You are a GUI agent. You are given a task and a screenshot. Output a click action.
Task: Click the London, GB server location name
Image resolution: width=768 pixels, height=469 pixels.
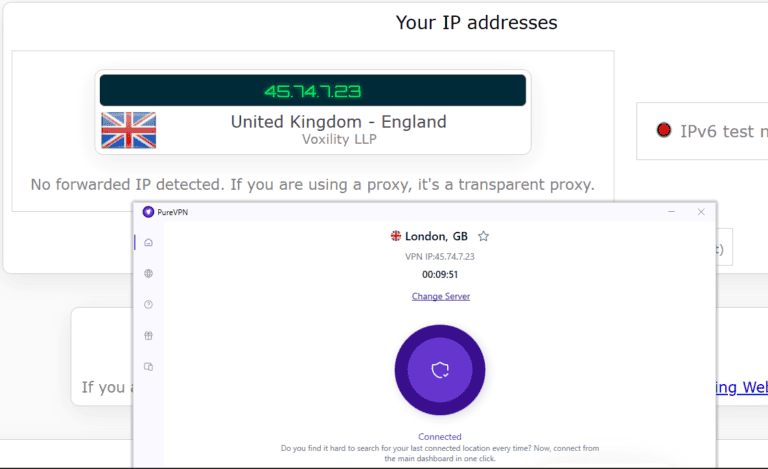pyautogui.click(x=436, y=236)
